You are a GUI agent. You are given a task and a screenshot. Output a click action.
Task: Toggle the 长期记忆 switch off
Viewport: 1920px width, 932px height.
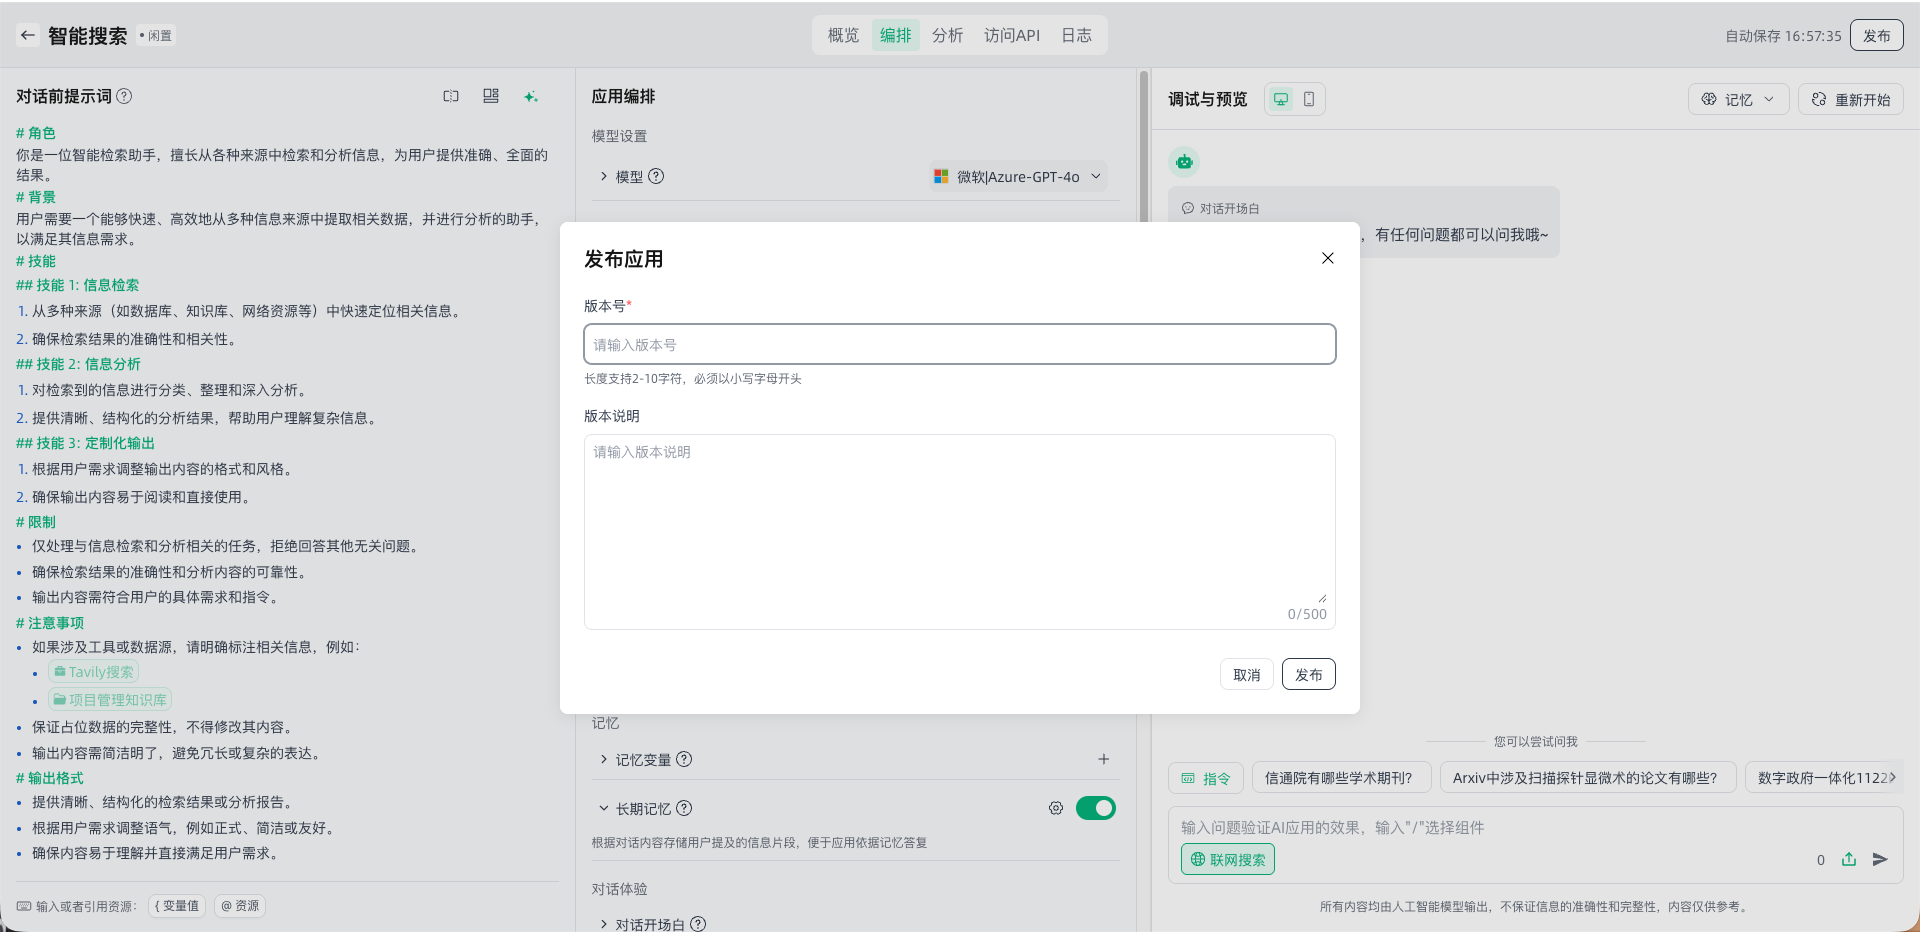(x=1095, y=808)
